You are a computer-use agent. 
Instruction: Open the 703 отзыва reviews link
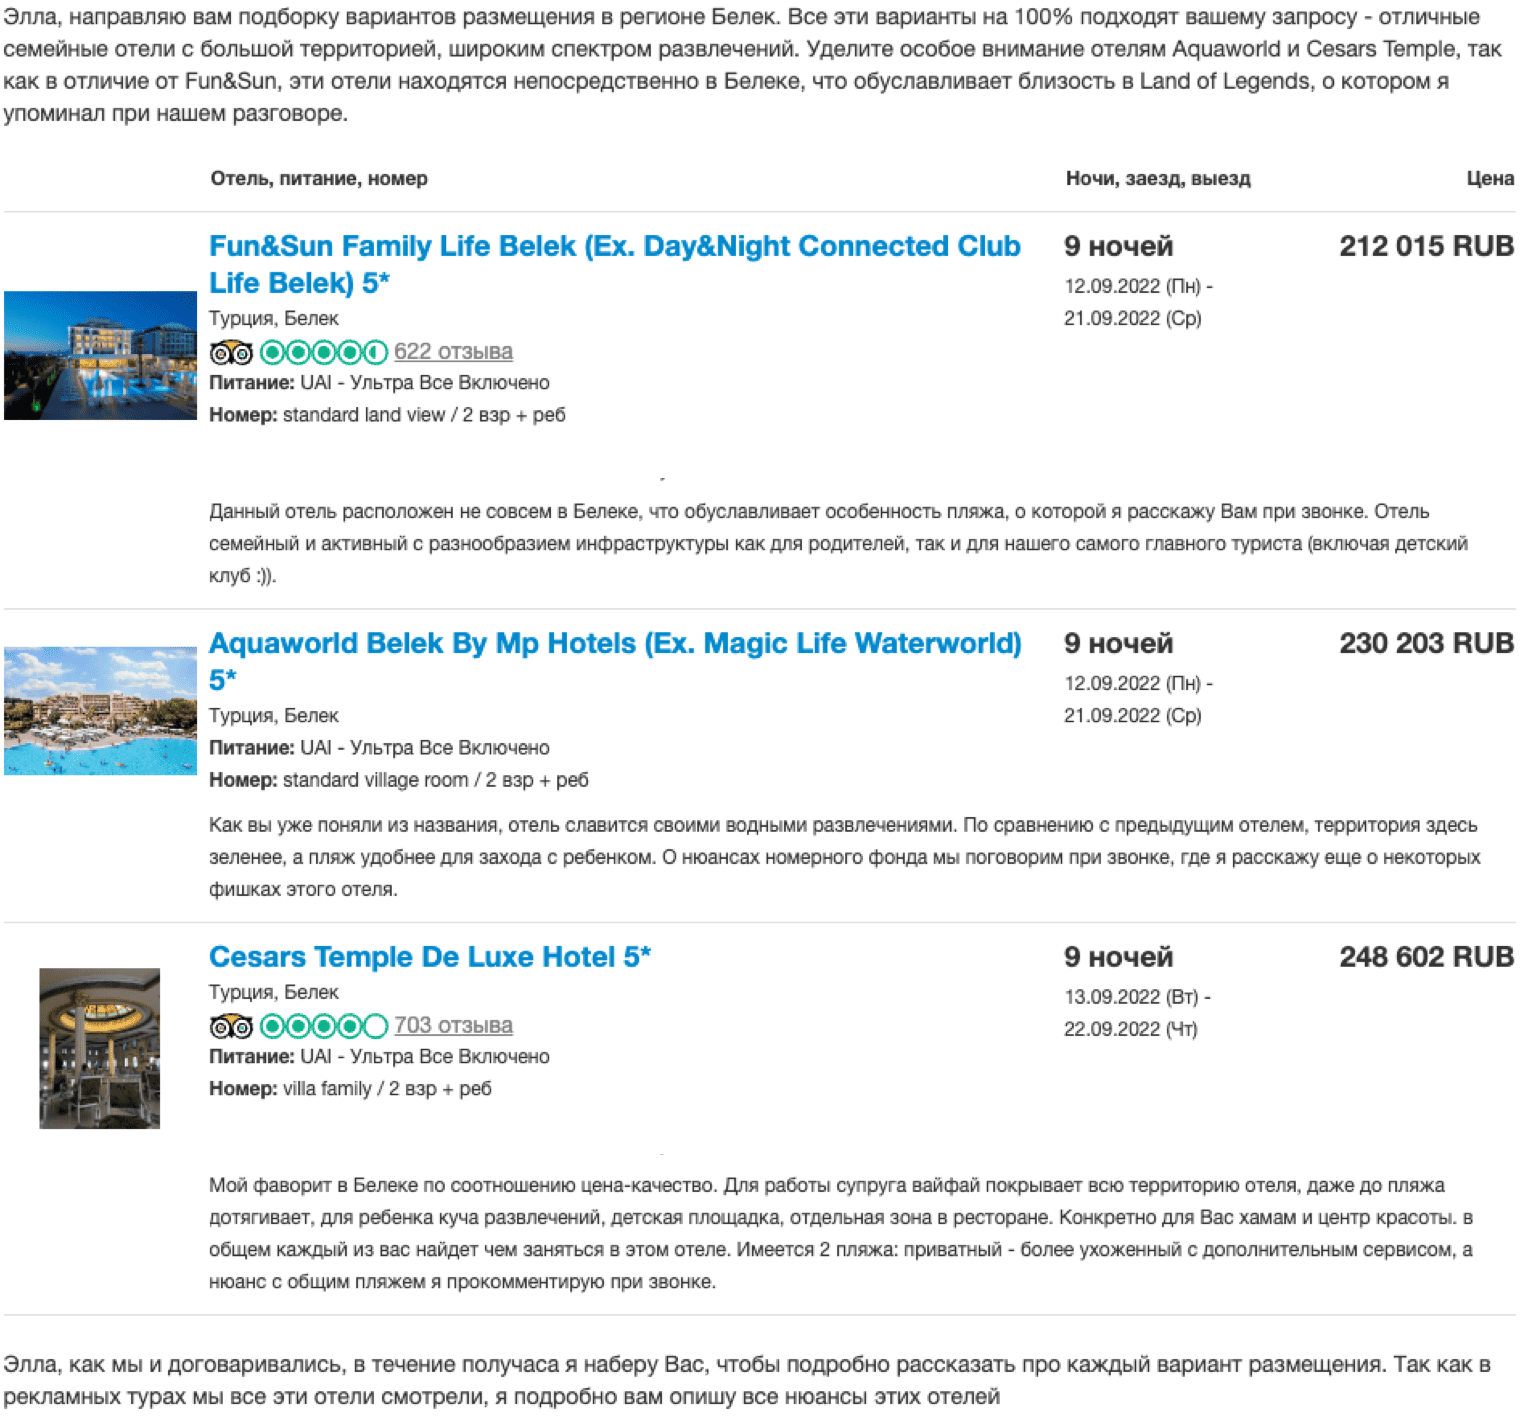pos(453,1025)
